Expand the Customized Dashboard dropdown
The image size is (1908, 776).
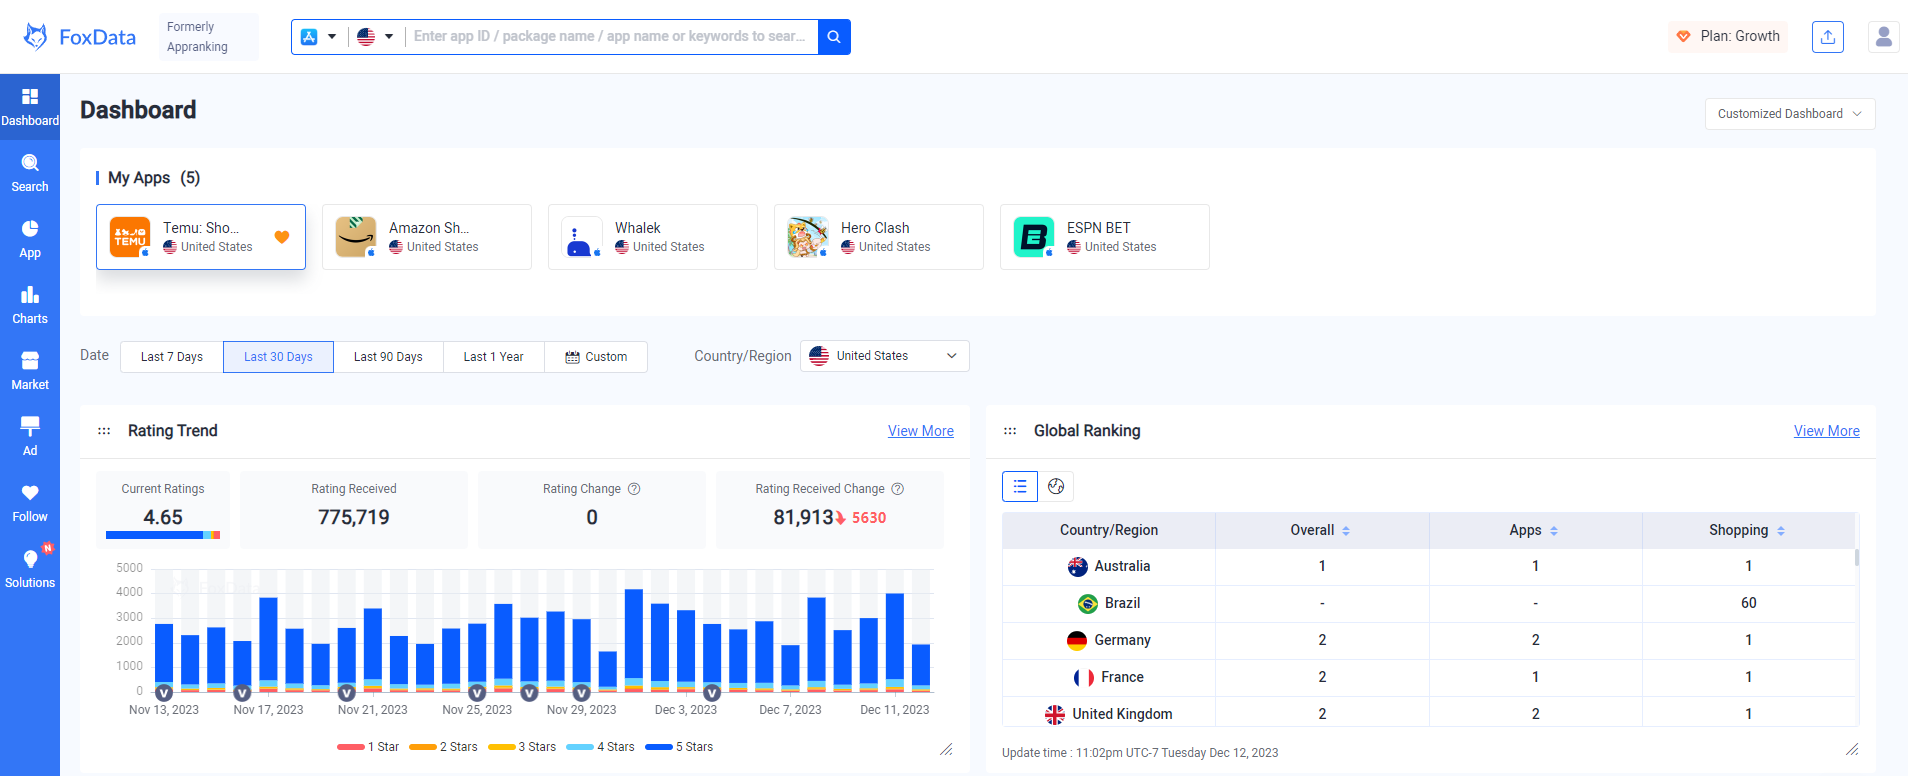pos(1790,114)
